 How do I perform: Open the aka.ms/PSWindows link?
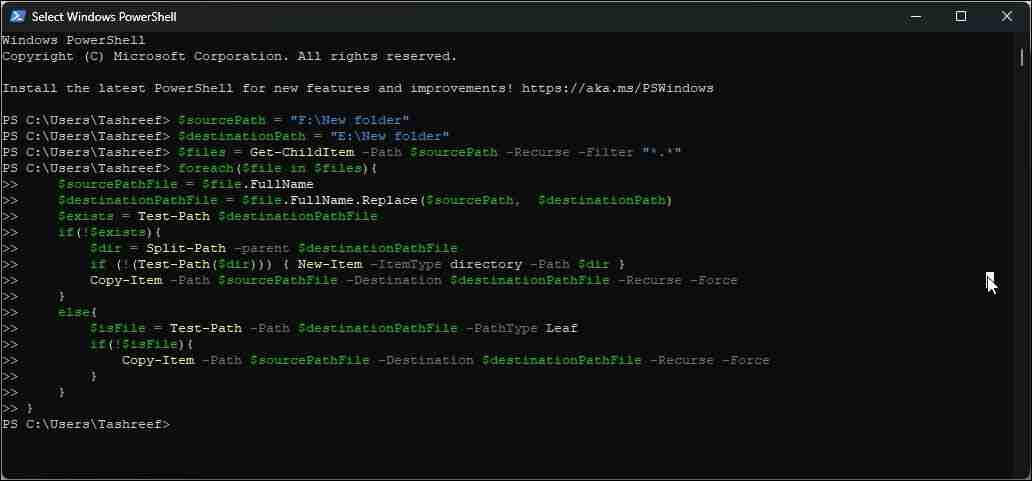[617, 88]
